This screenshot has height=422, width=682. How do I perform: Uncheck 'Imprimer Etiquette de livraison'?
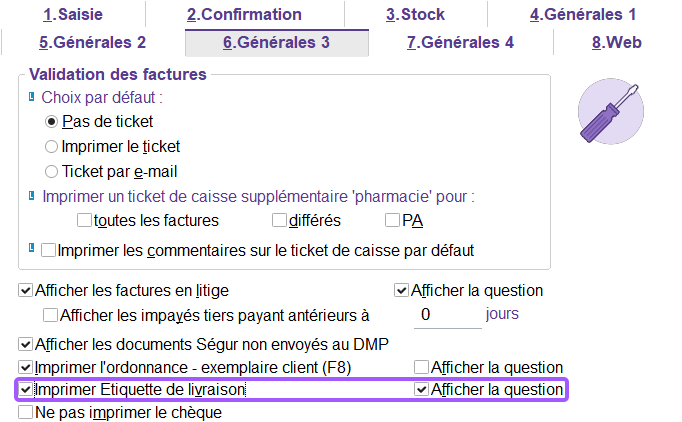[x=26, y=389]
